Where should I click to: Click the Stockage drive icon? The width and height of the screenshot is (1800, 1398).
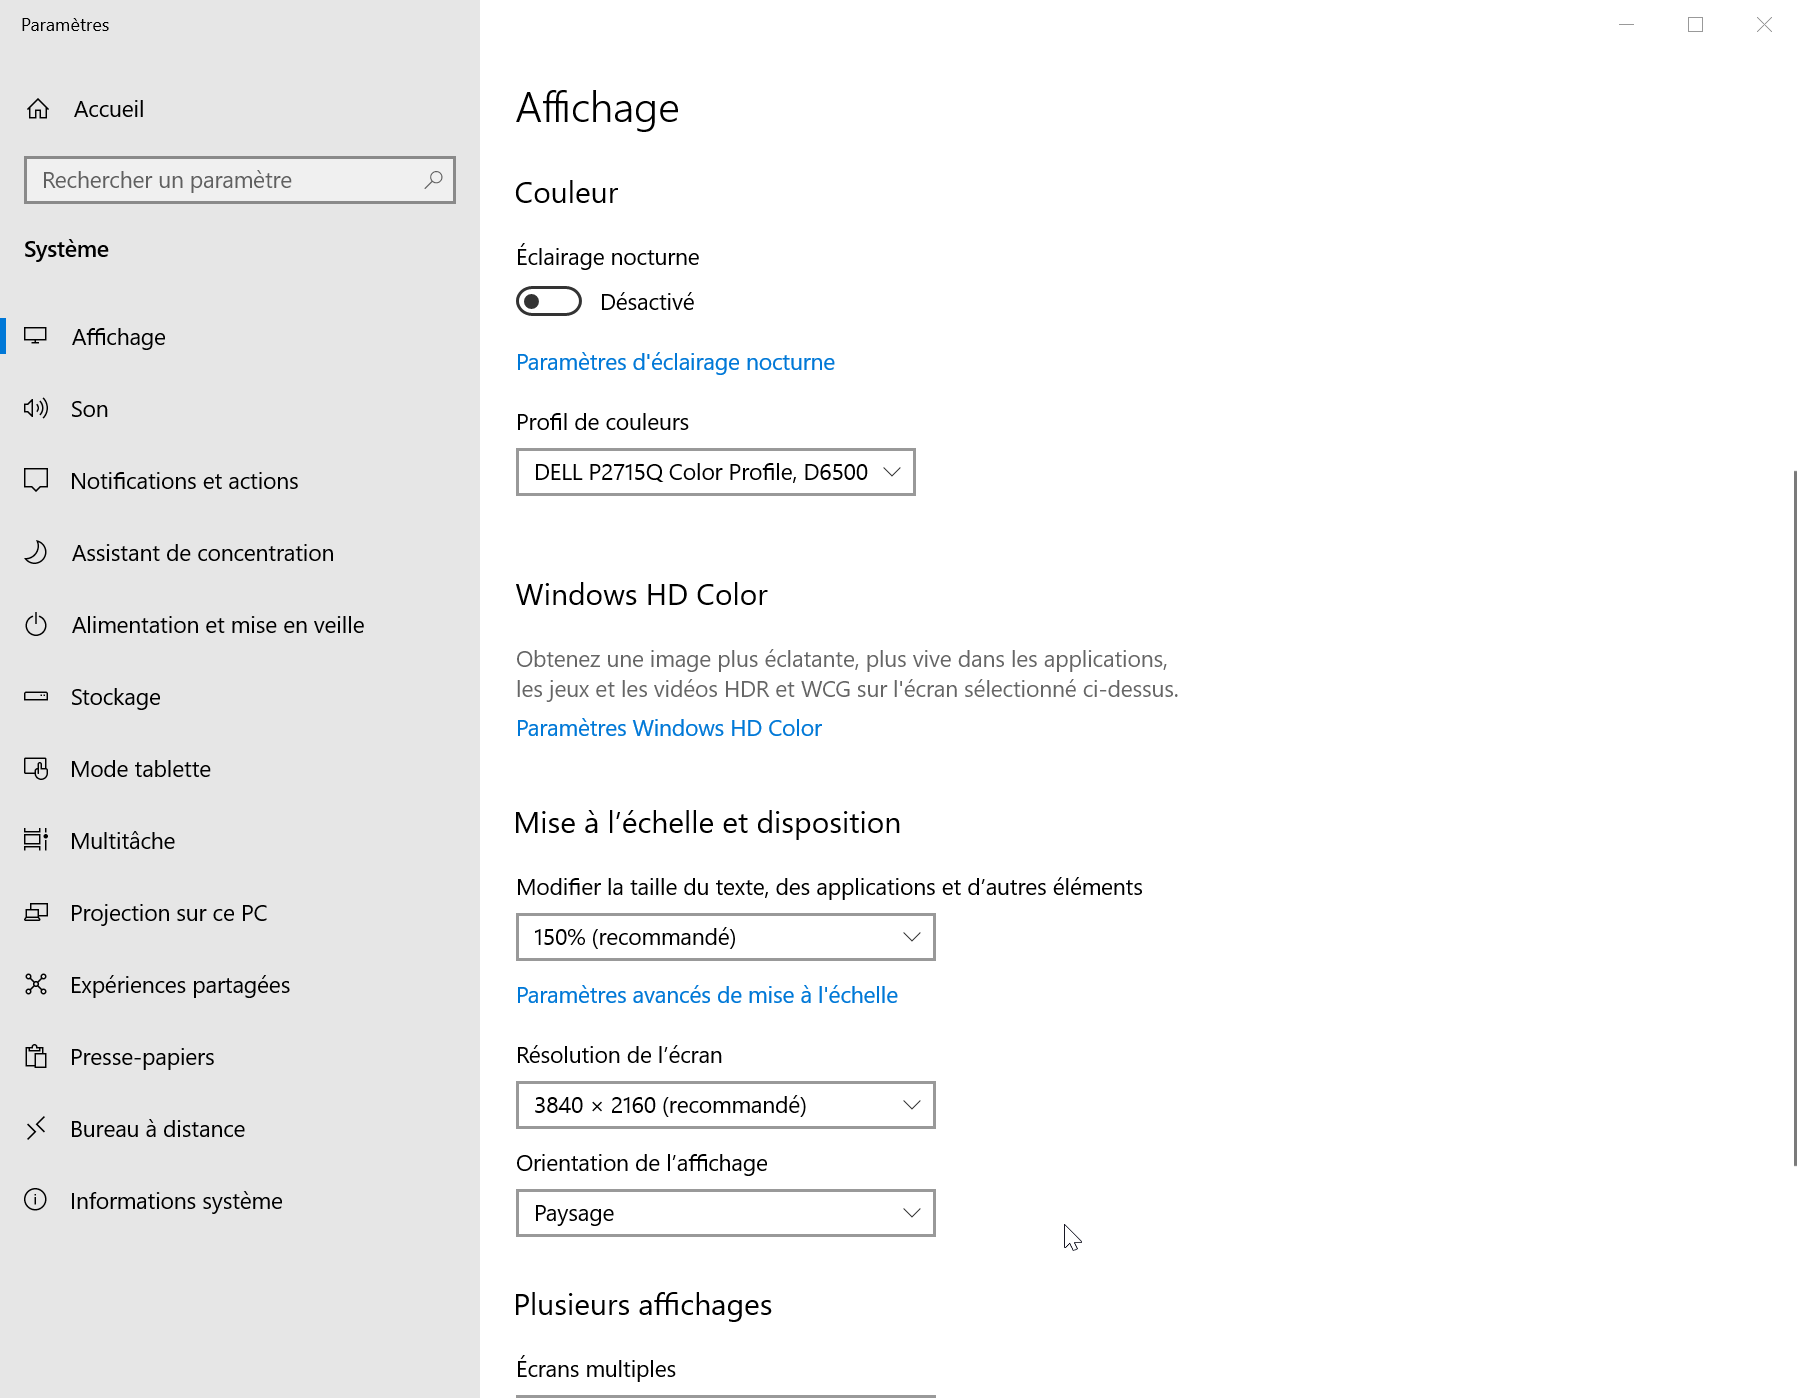pos(36,696)
